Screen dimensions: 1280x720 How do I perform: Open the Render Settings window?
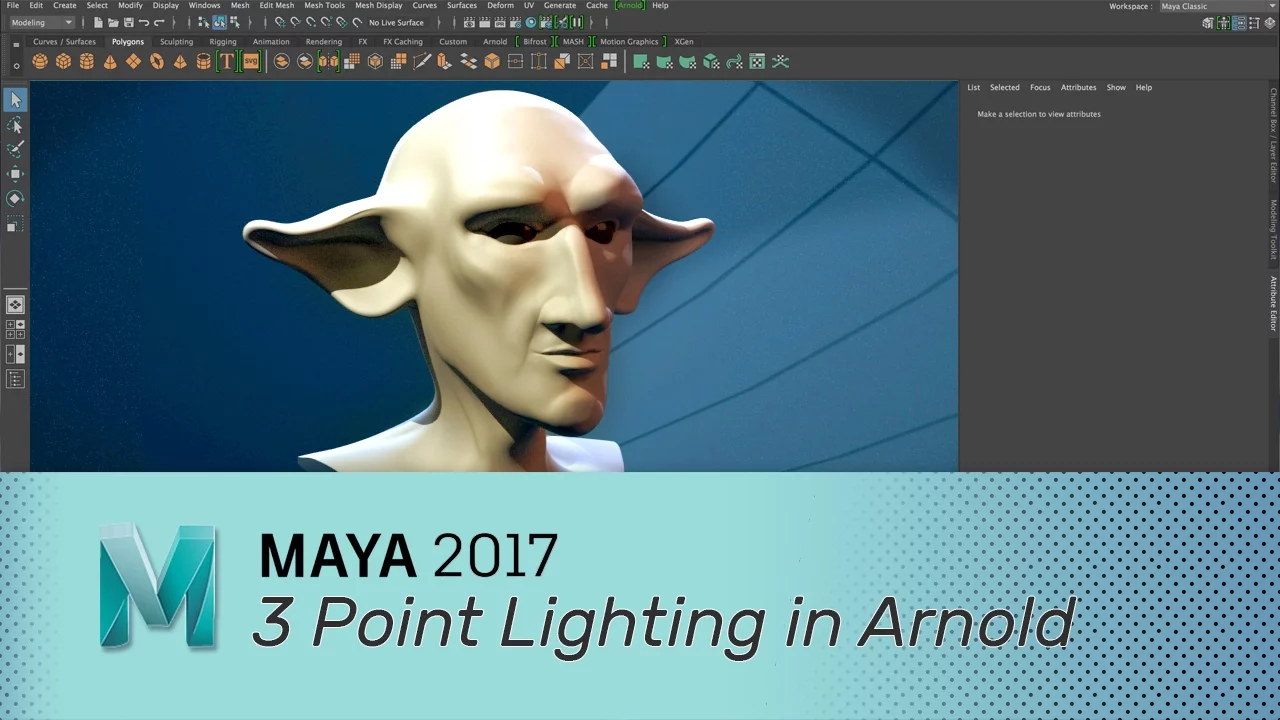515,22
